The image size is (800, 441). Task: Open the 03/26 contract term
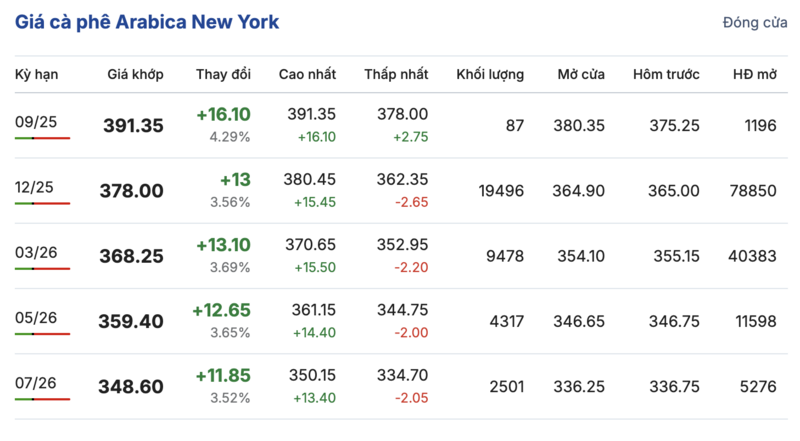[x=35, y=251]
